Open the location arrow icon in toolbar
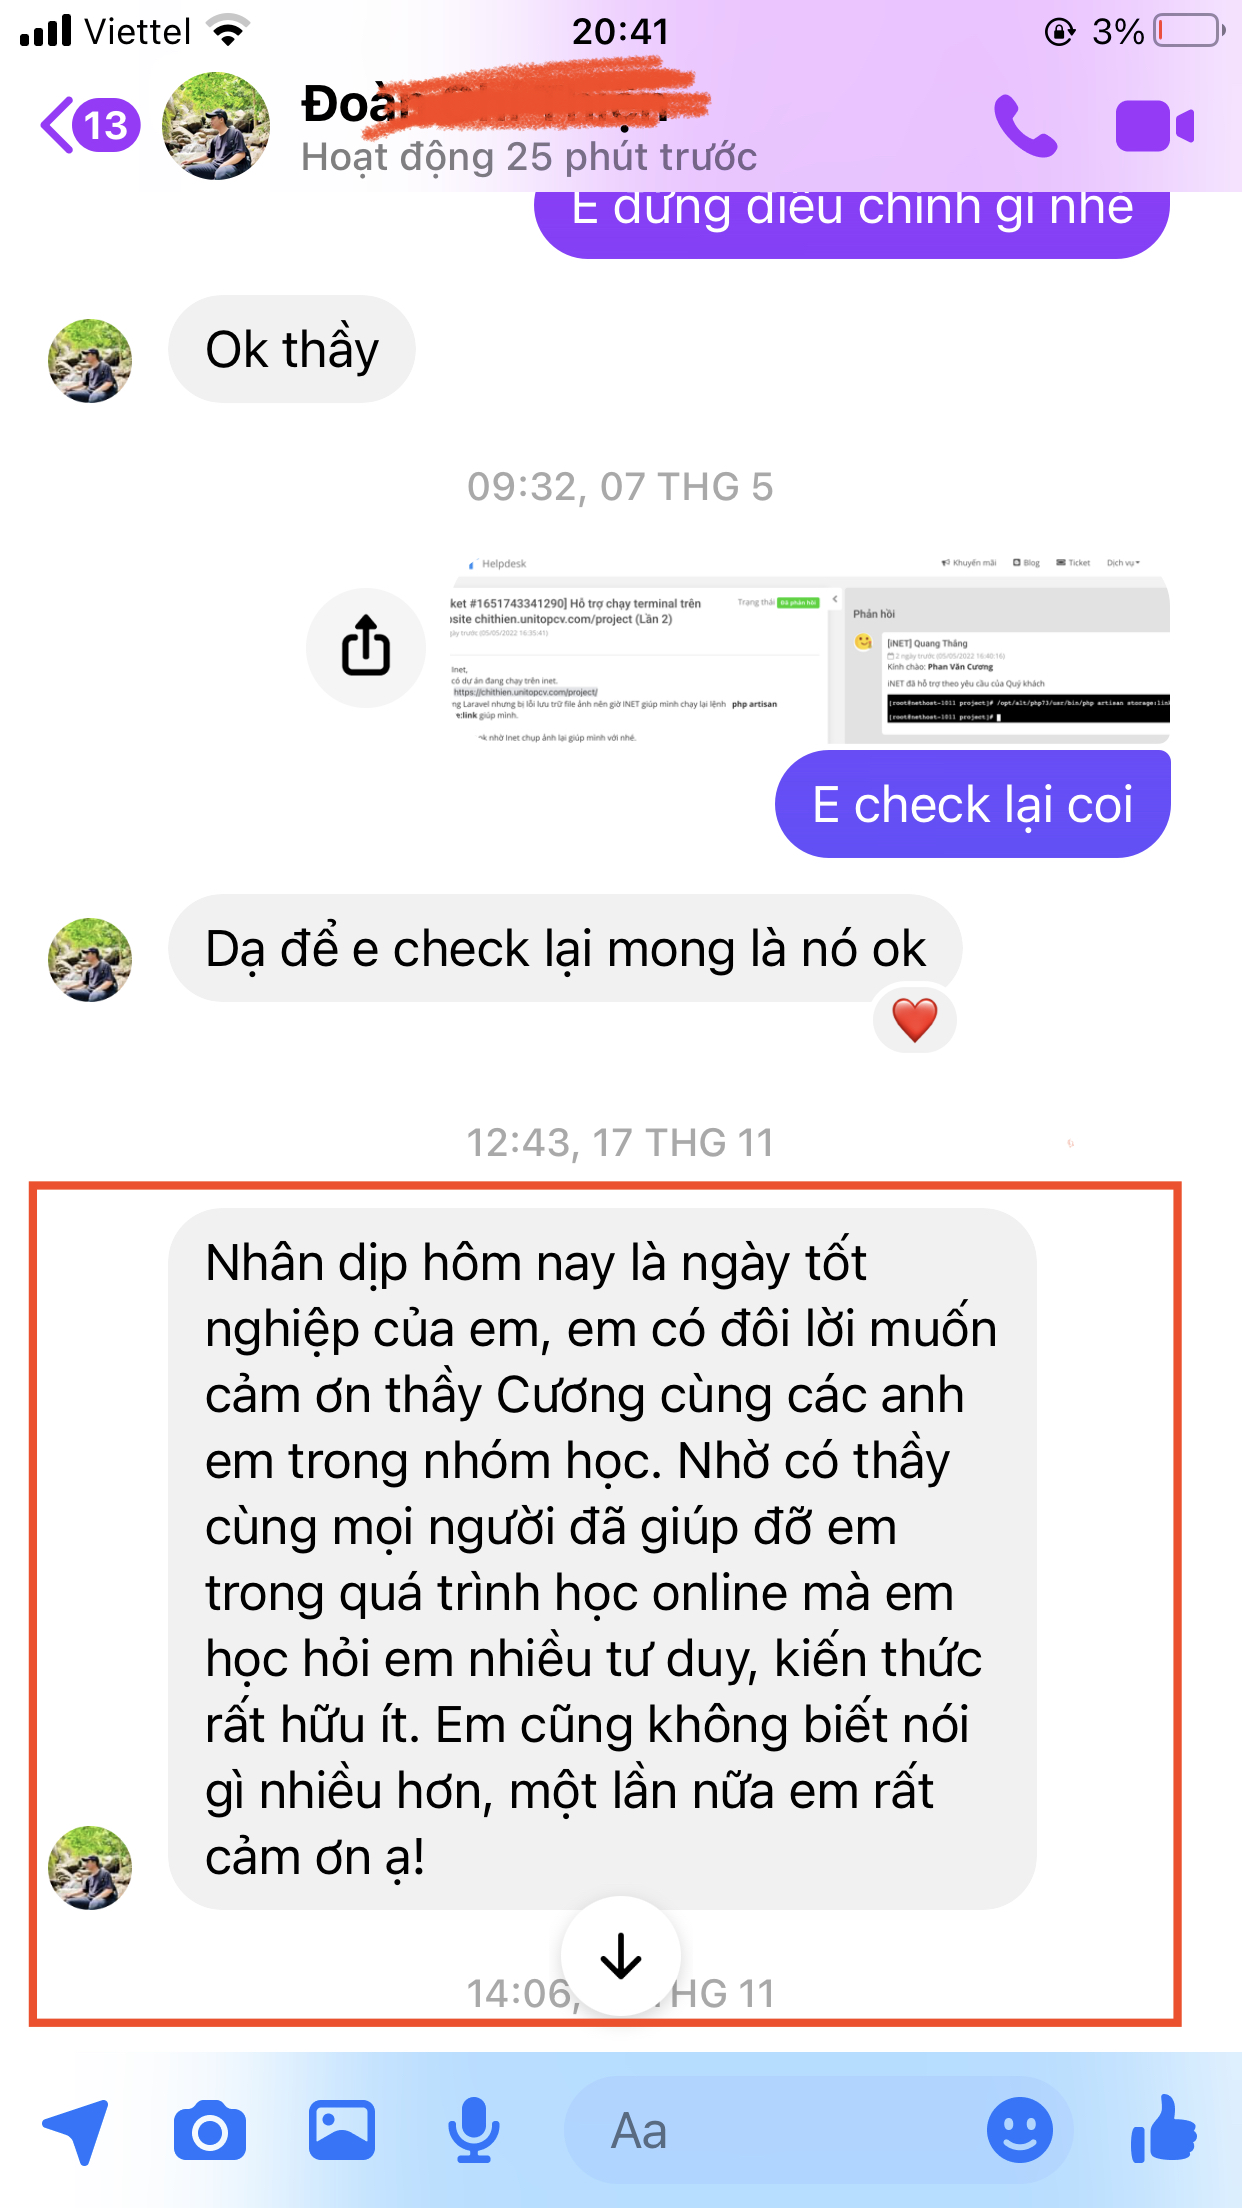This screenshot has height=2208, width=1242. point(74,2131)
